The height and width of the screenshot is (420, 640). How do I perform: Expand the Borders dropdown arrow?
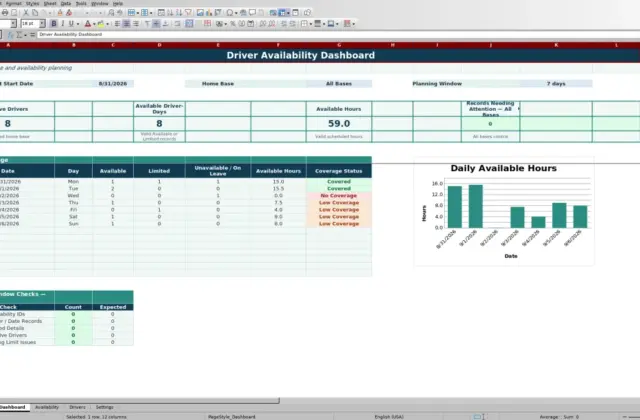coord(311,24)
